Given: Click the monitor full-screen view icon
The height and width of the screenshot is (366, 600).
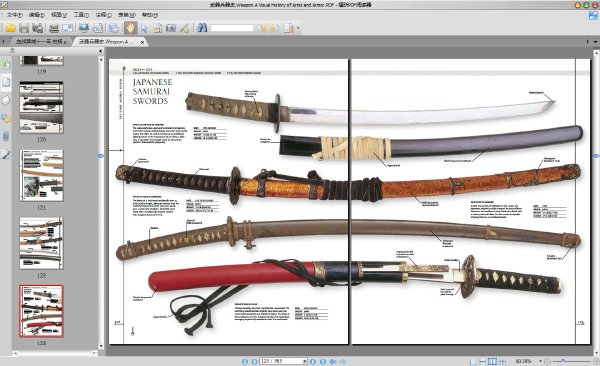Looking at the screenshot, I should point(84,28).
